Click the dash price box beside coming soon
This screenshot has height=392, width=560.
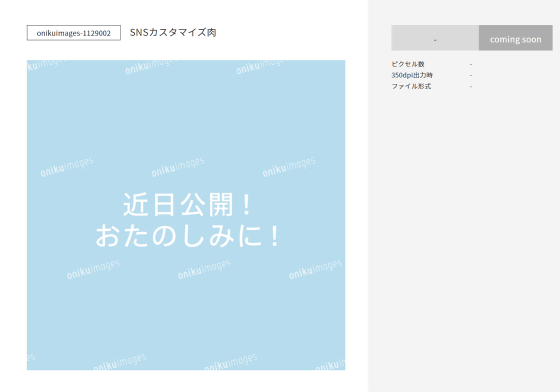point(435,38)
